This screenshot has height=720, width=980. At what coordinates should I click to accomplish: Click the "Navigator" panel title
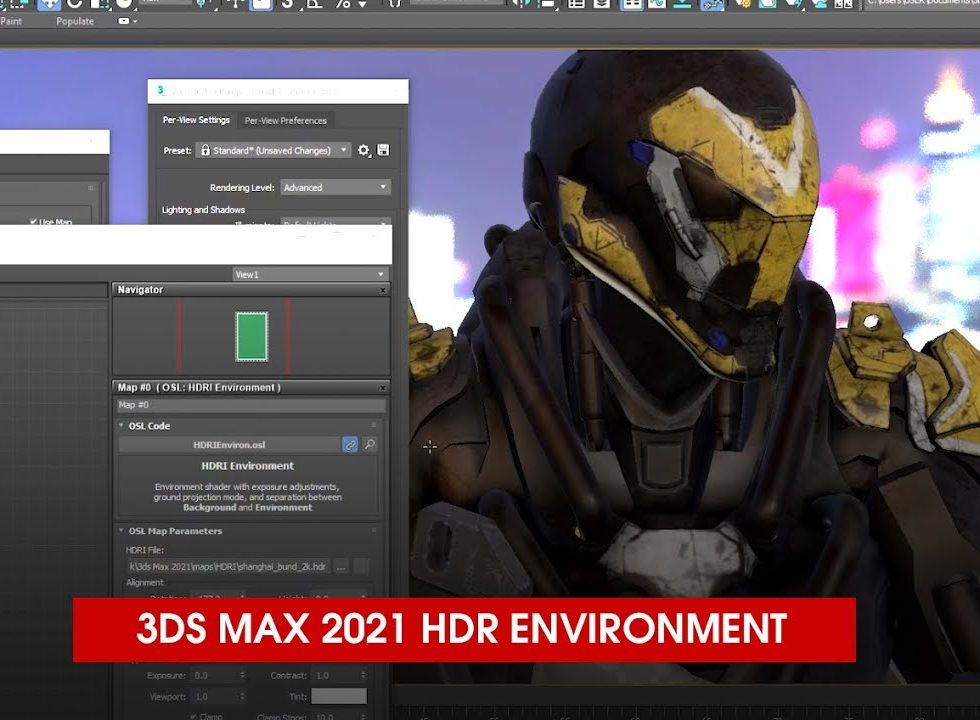click(140, 289)
